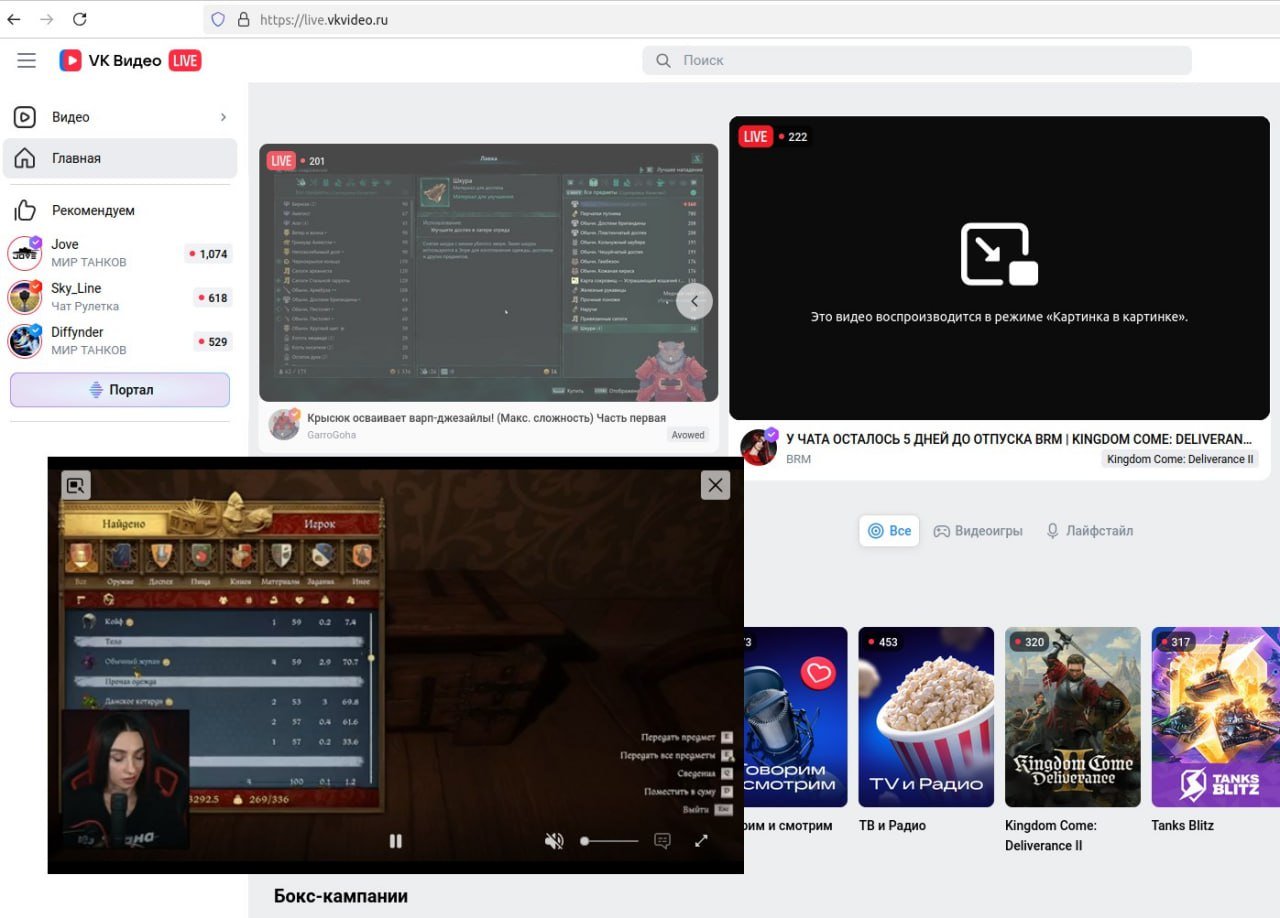Open the GarroGoha channel avatar
This screenshot has height=918, width=1280.
tap(284, 425)
